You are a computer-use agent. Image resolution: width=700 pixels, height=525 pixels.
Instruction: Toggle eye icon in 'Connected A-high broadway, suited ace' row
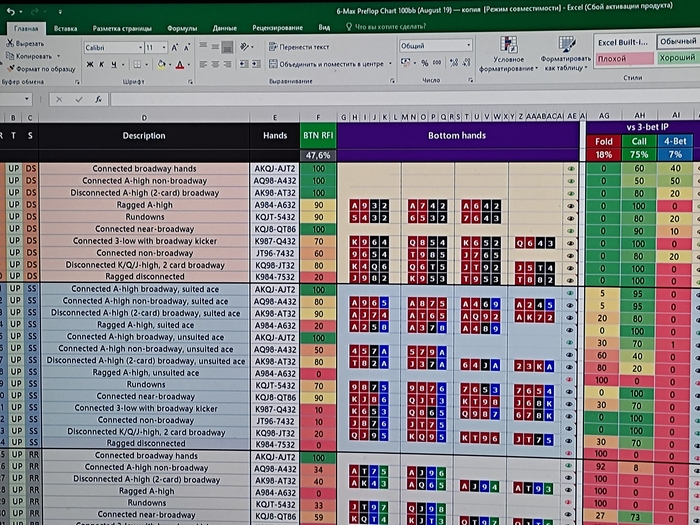(571, 293)
